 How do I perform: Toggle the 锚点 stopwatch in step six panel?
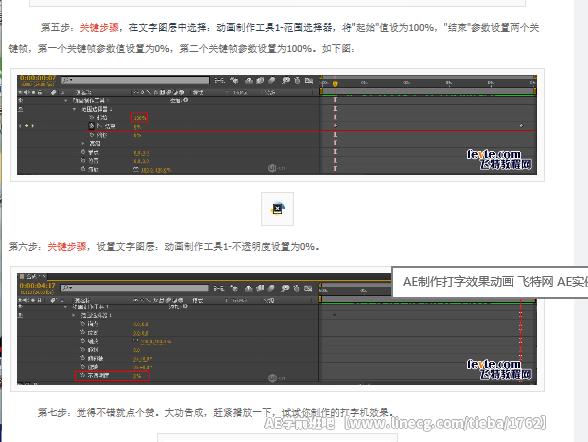coord(83,324)
